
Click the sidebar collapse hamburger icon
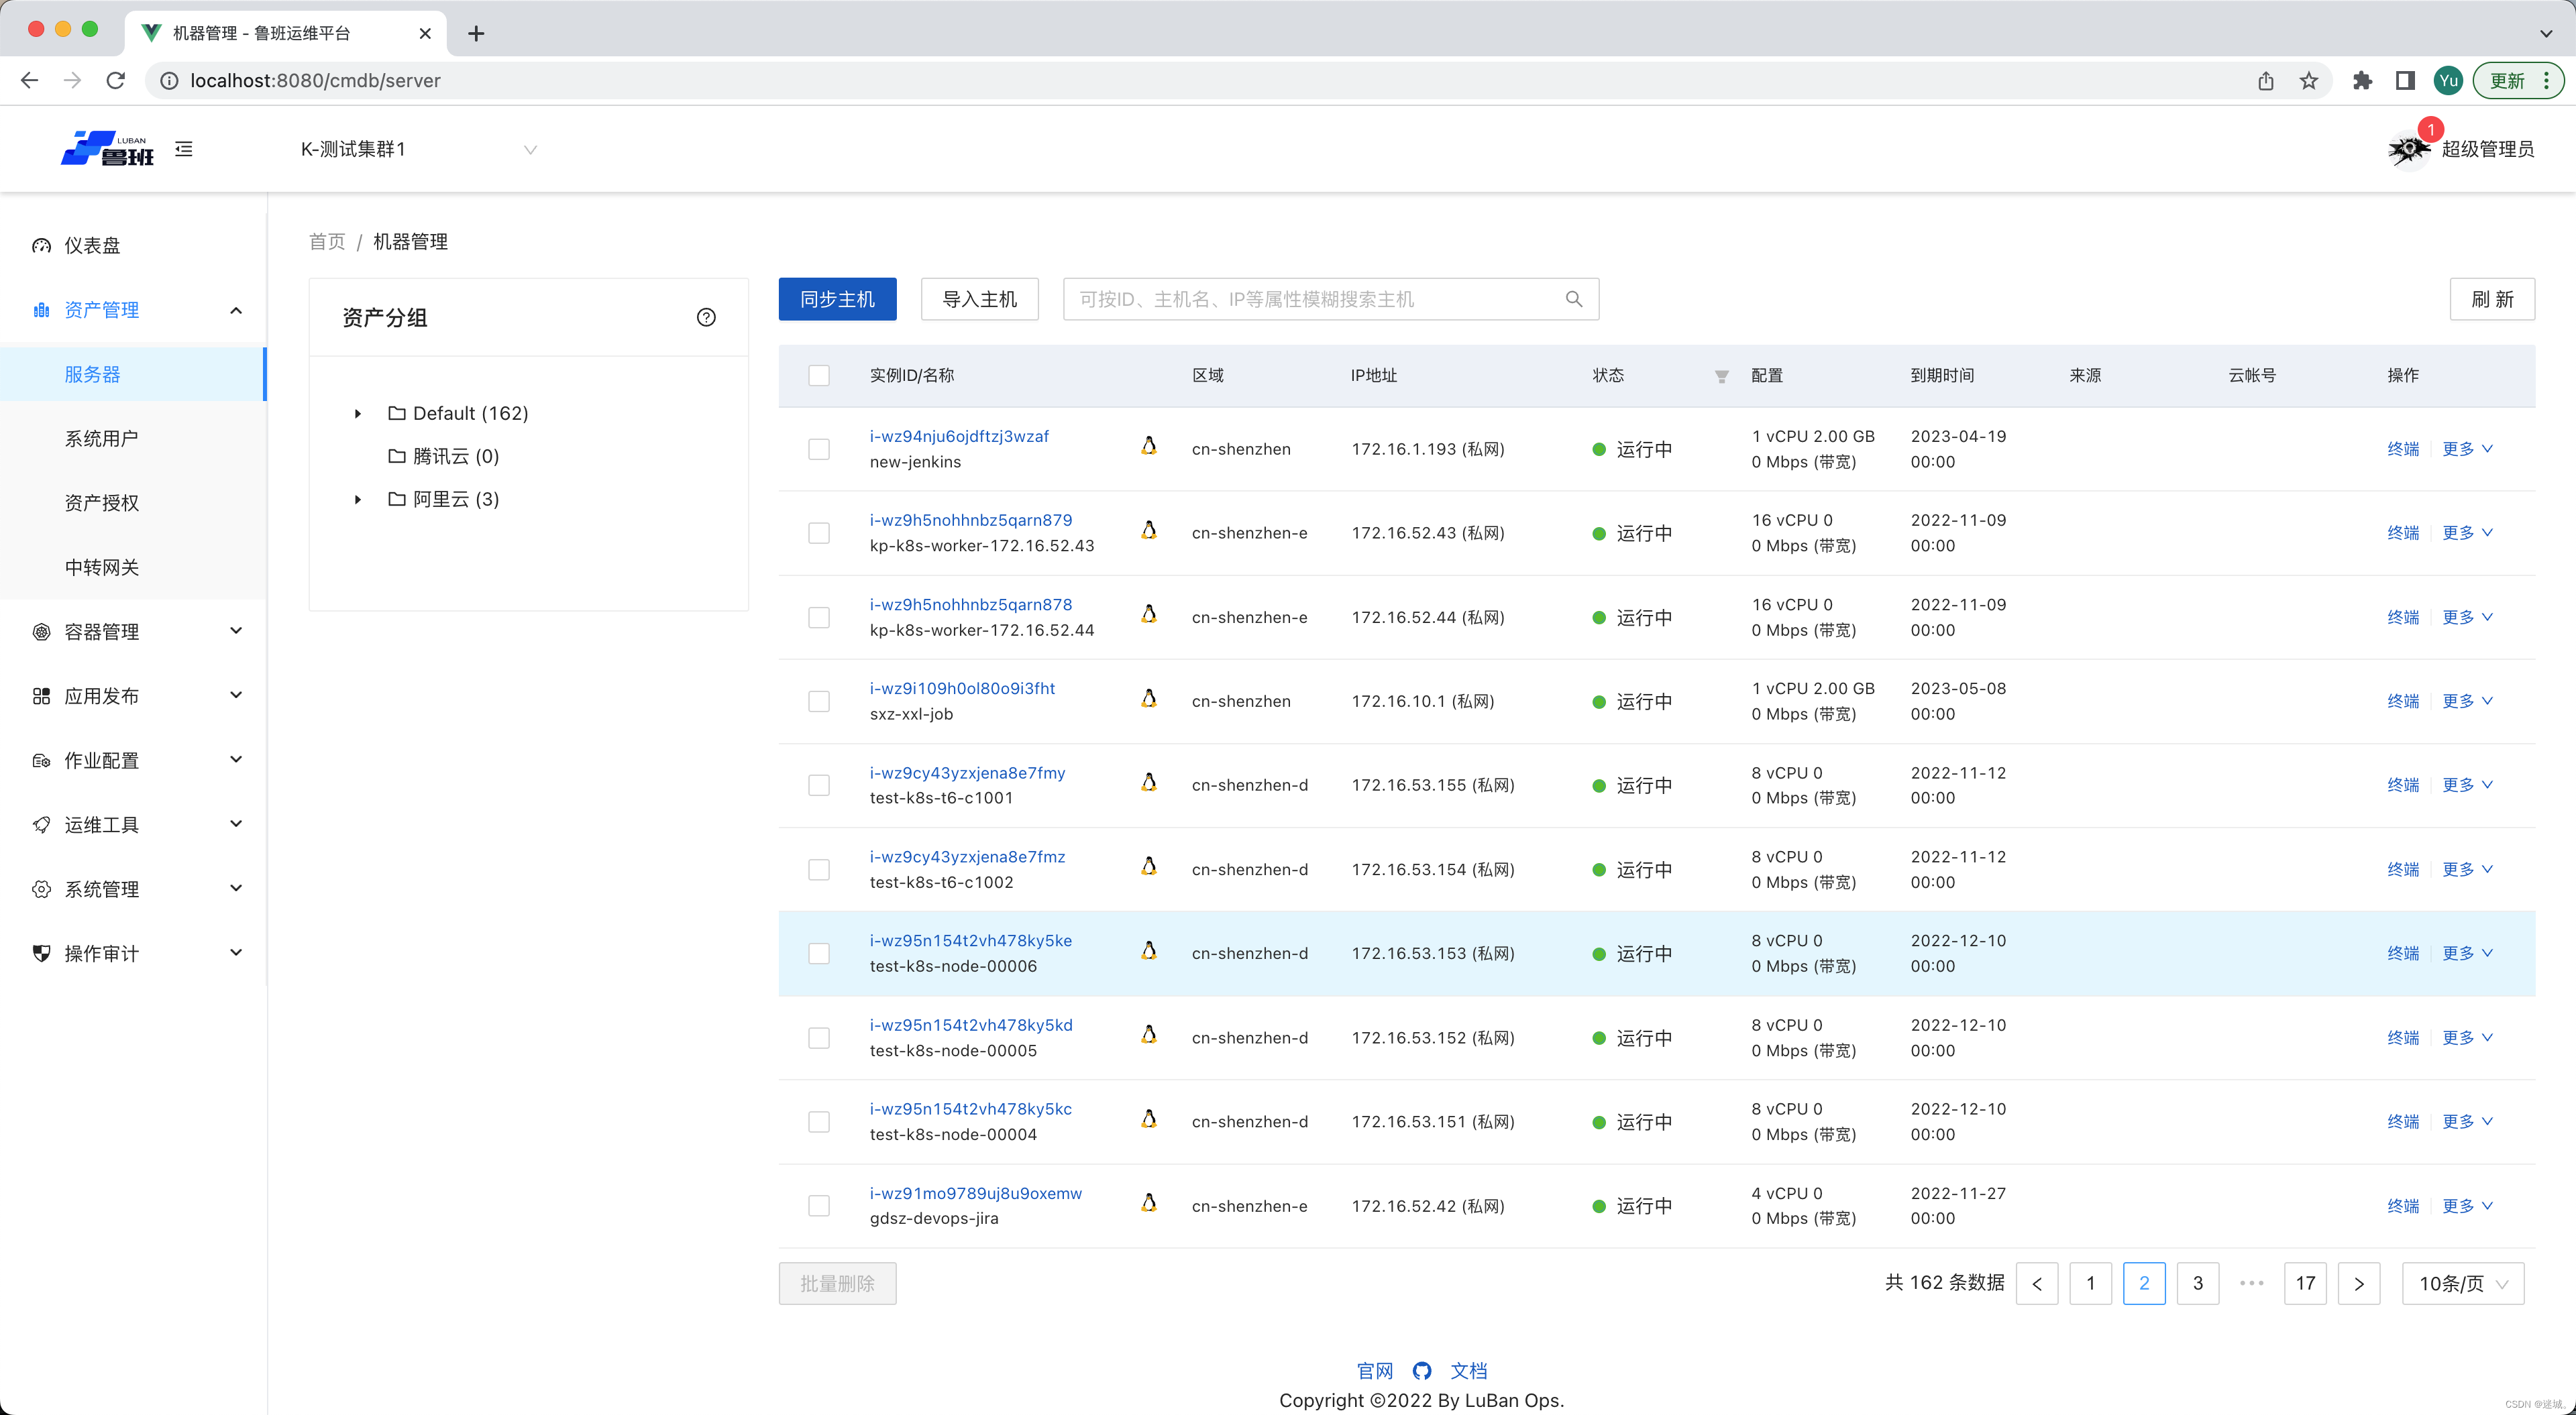pyautogui.click(x=184, y=149)
